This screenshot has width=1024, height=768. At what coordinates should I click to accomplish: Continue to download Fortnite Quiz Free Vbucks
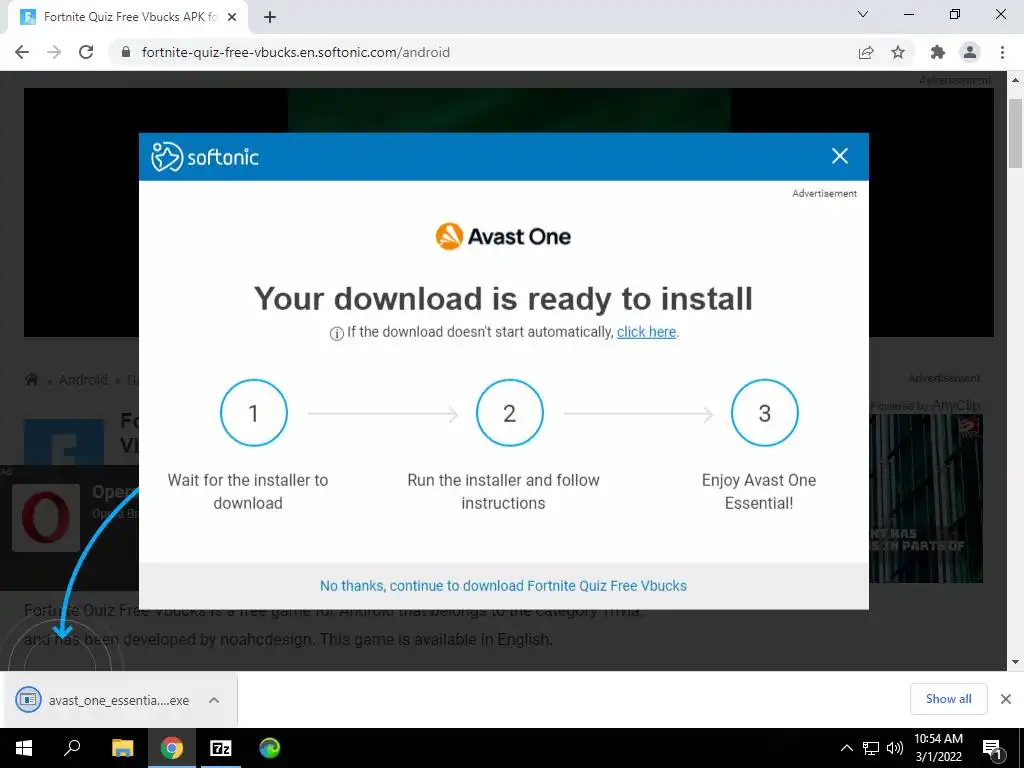503,586
